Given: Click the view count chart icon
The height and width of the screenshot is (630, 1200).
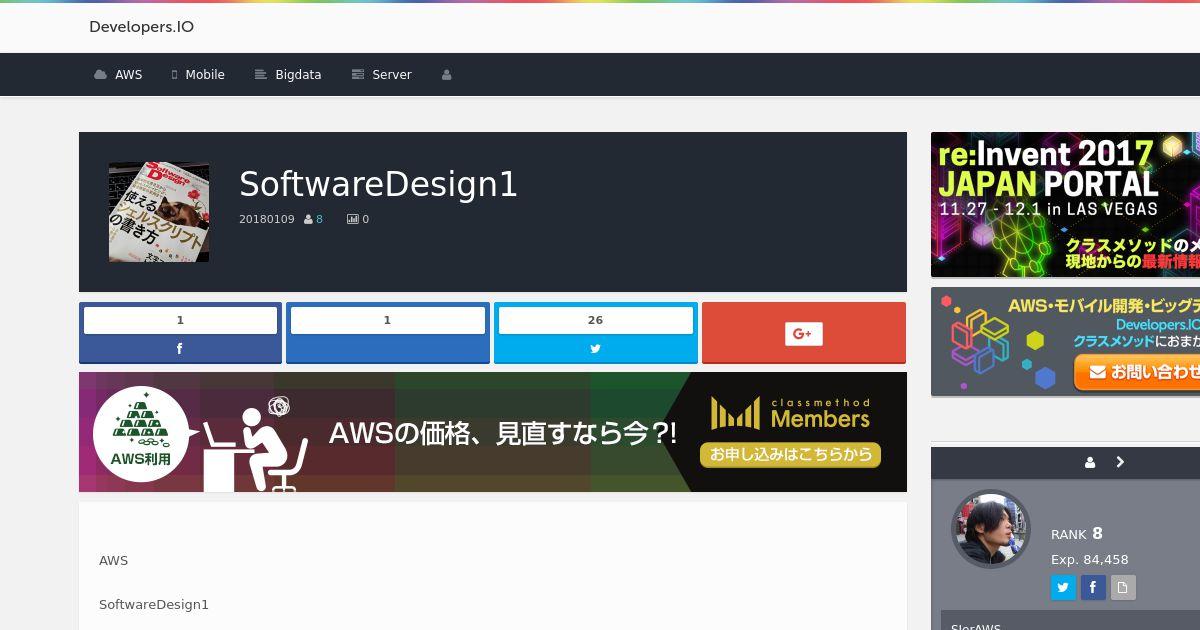Looking at the screenshot, I should 352,219.
